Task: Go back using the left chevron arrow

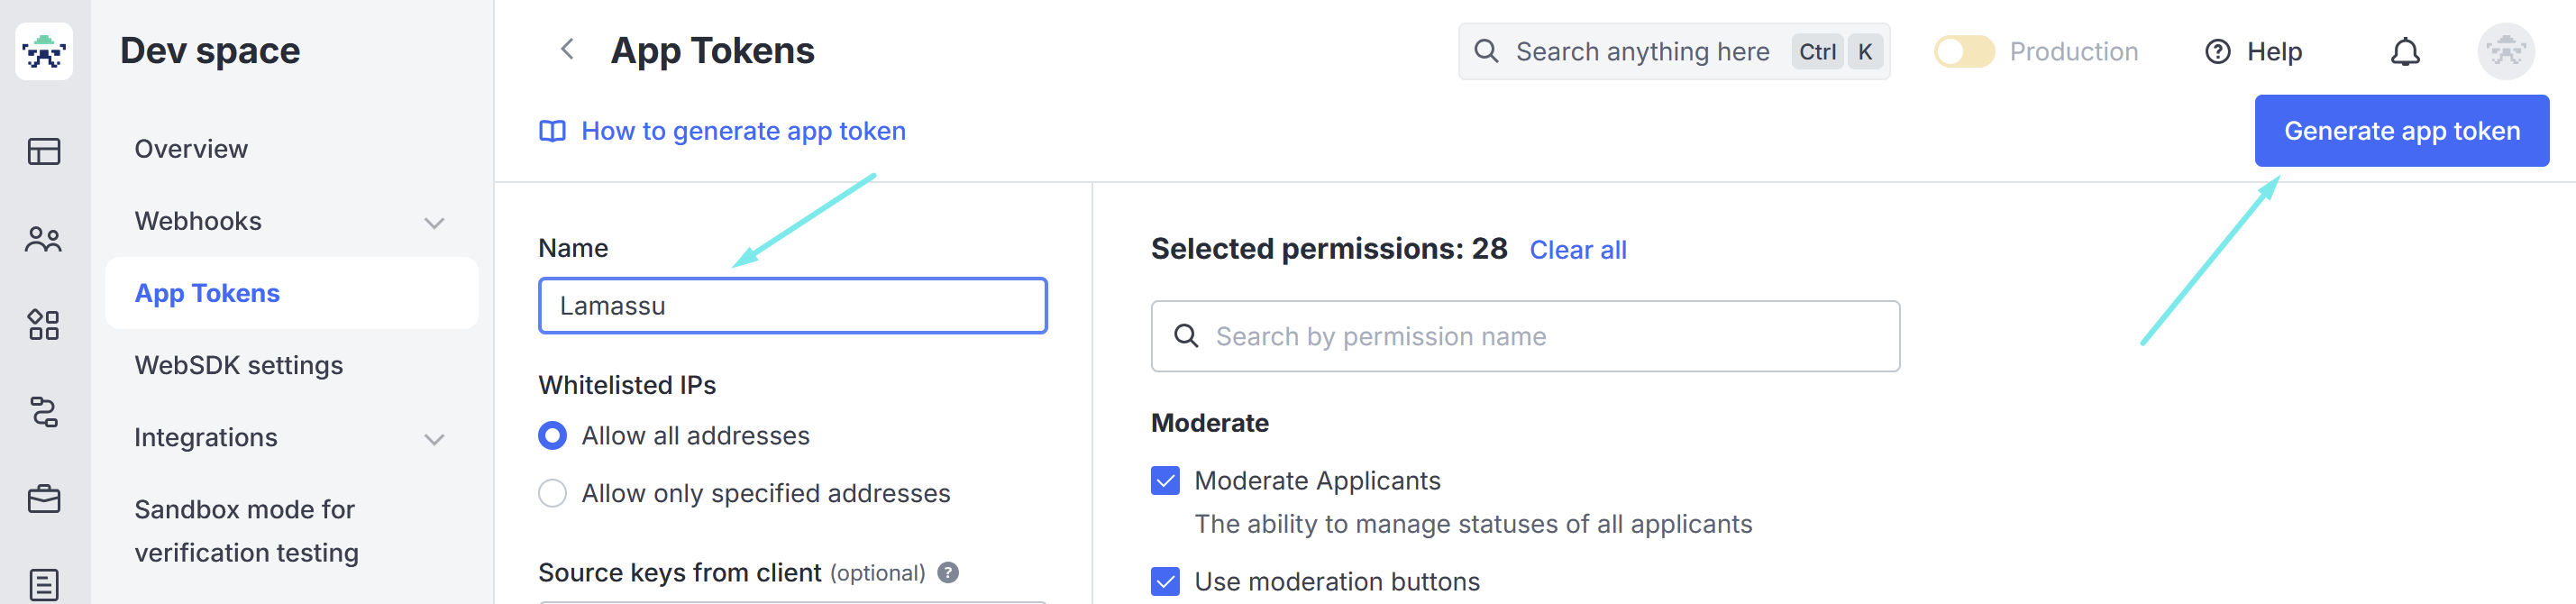Action: 567,49
